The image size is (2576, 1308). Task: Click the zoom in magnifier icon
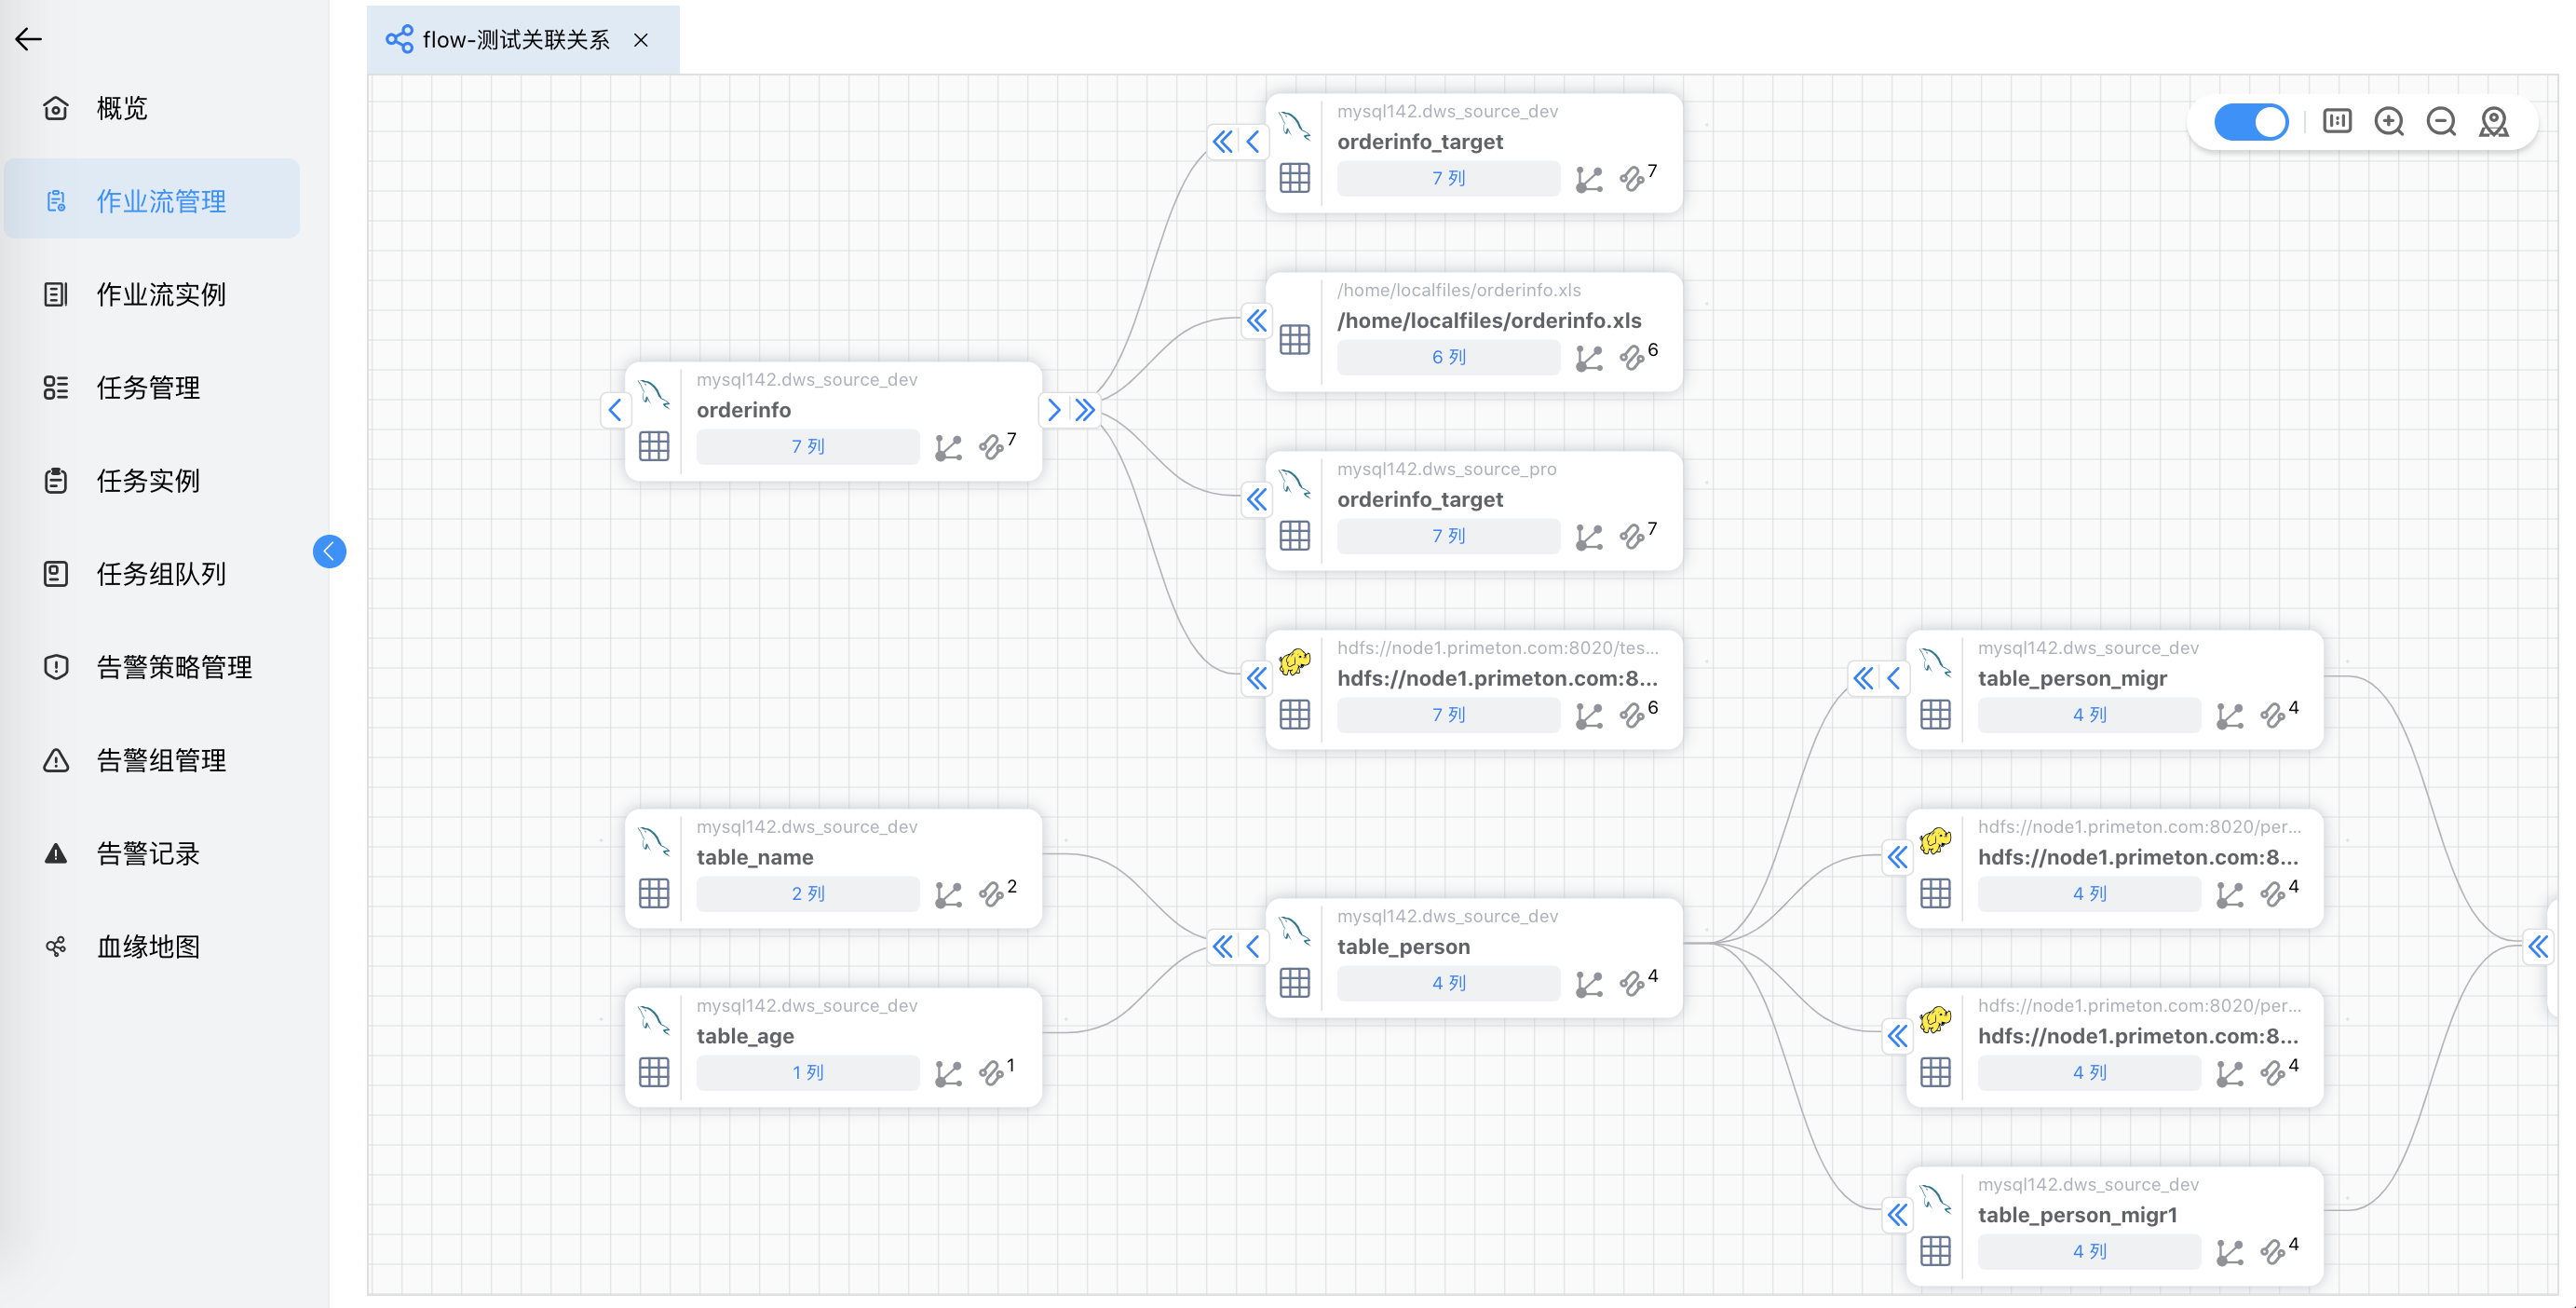[x=2388, y=122]
